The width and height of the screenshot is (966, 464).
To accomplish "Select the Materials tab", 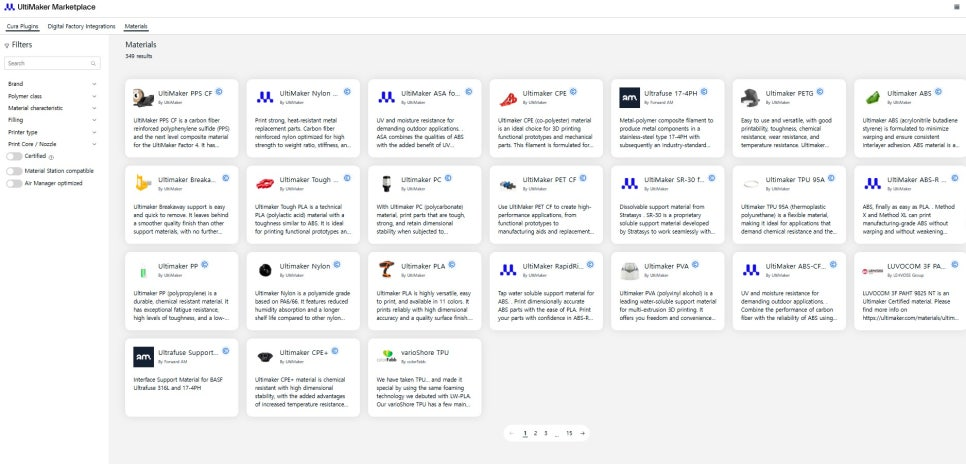I will [136, 26].
